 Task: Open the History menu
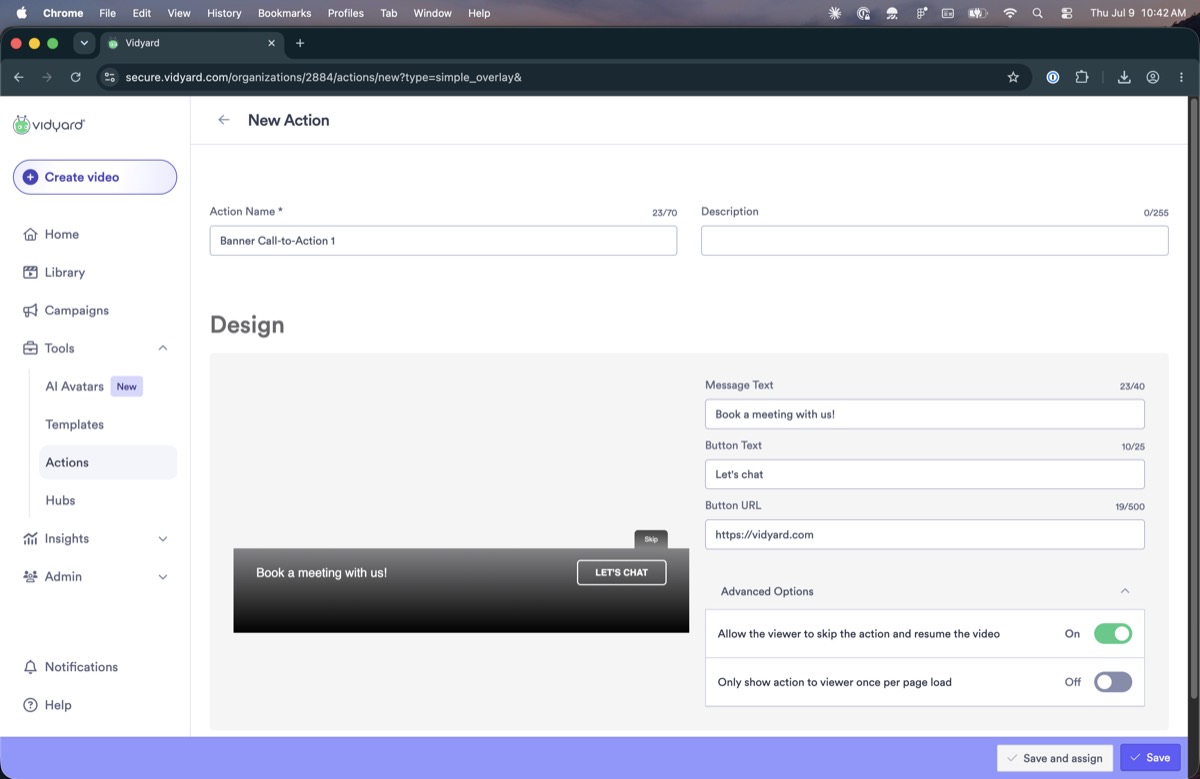click(224, 13)
